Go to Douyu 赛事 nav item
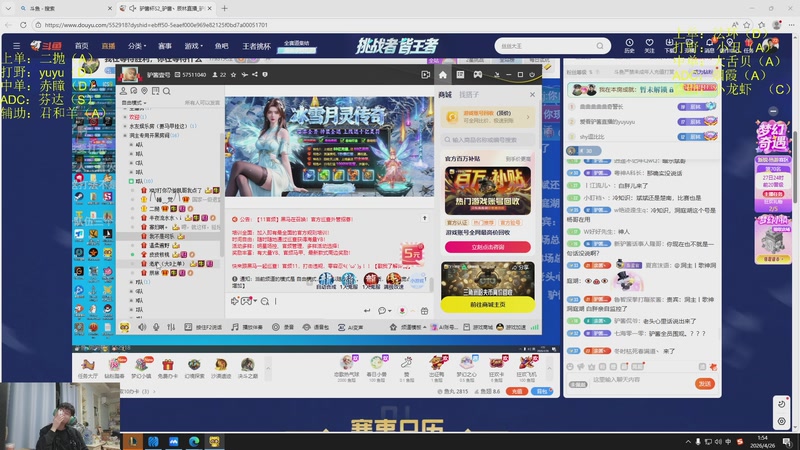This screenshot has height=450, width=800. 165,46
